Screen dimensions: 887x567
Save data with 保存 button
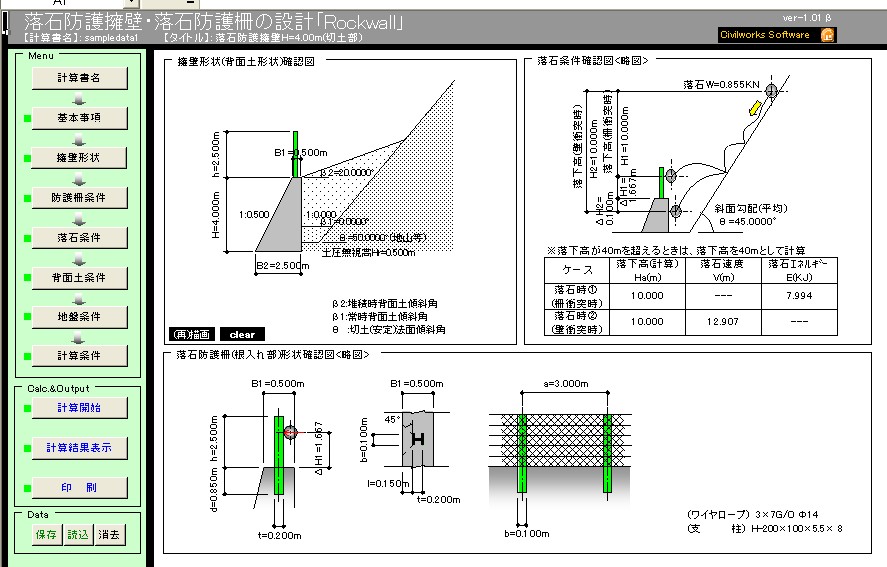click(46, 535)
